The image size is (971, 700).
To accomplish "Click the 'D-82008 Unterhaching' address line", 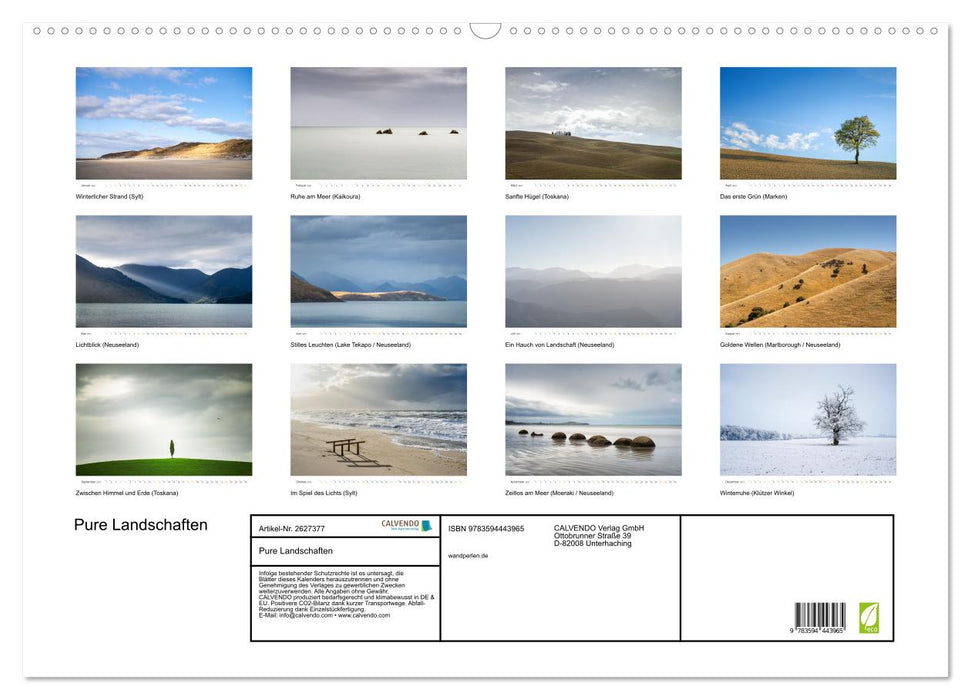I will (x=593, y=543).
